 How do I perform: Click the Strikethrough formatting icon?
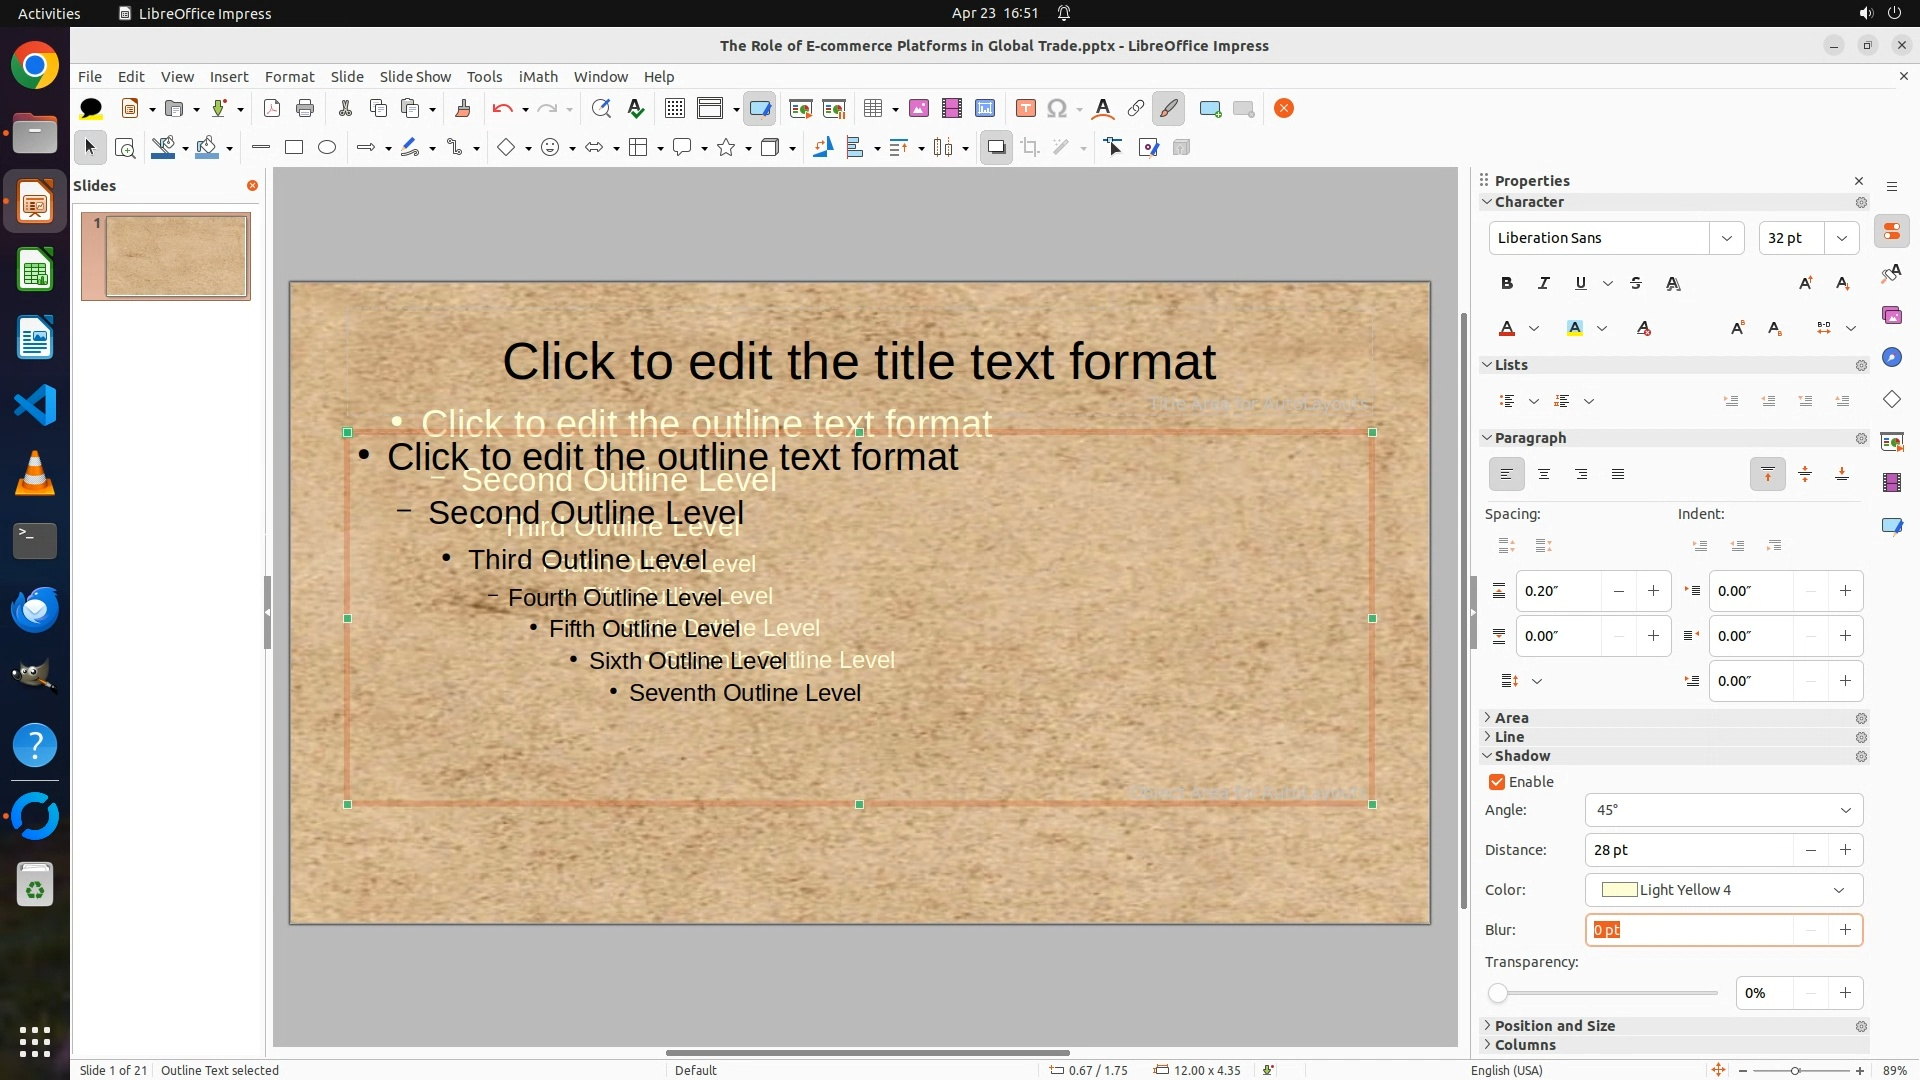click(1636, 284)
